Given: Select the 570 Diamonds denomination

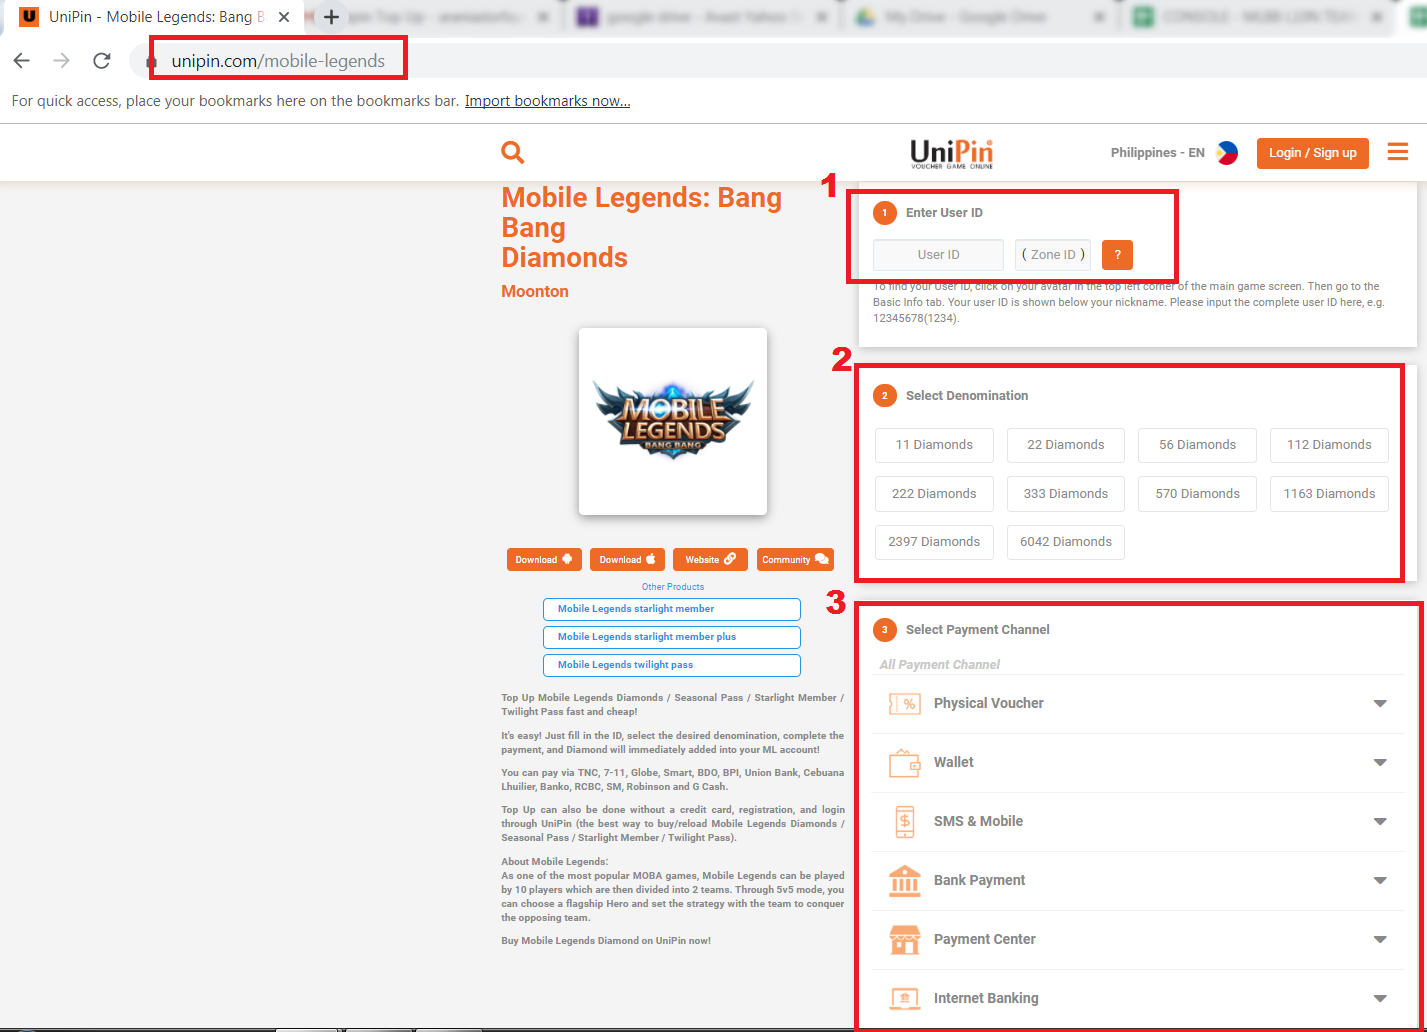Looking at the screenshot, I should [x=1197, y=494].
